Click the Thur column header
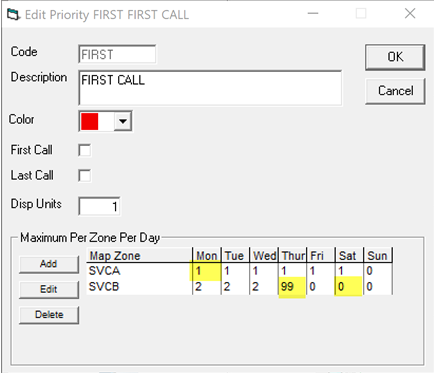Viewport: 434px width, 373px height. (292, 256)
